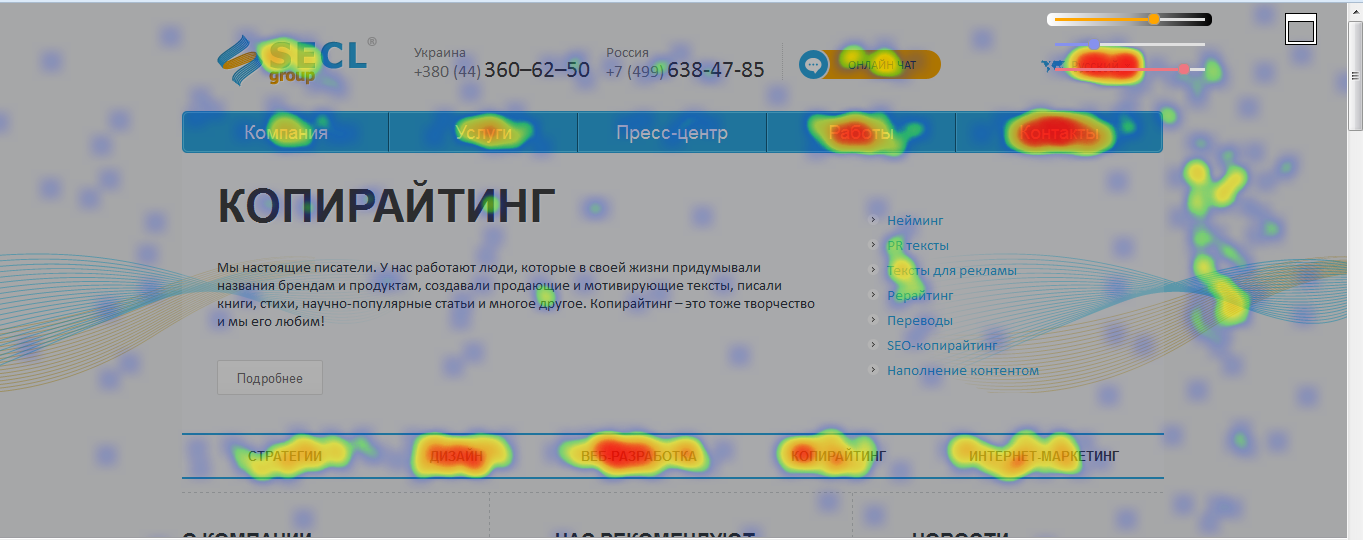The width and height of the screenshot is (1363, 540).
Task: Go to the Контакты menu item
Action: point(1059,133)
